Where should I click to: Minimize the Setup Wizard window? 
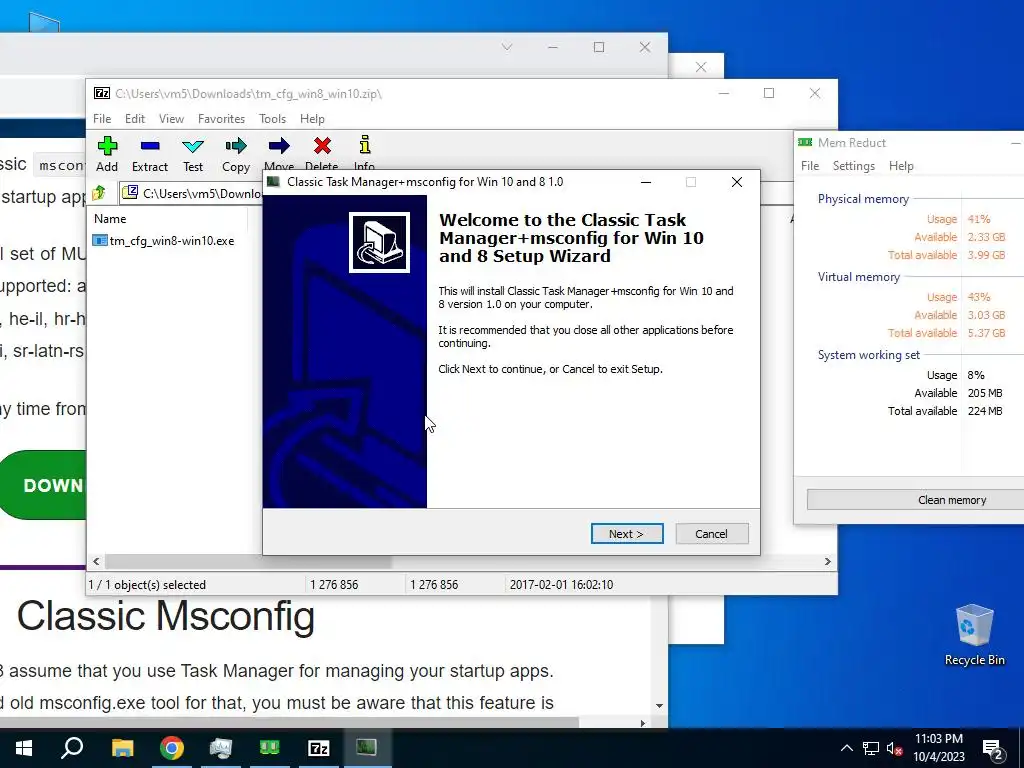tap(646, 182)
